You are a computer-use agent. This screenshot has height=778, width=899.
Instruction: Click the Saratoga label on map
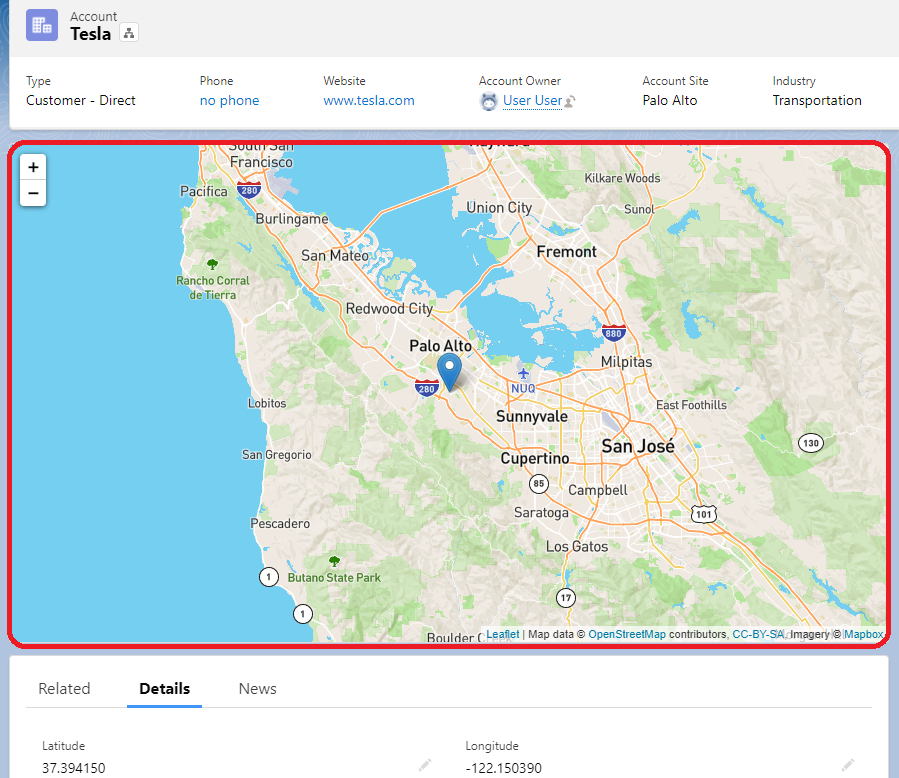coord(541,513)
